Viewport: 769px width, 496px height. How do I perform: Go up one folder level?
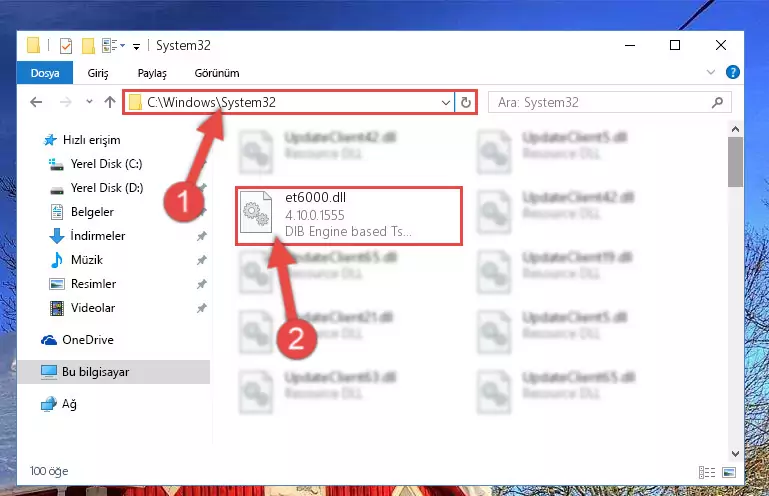pos(110,102)
